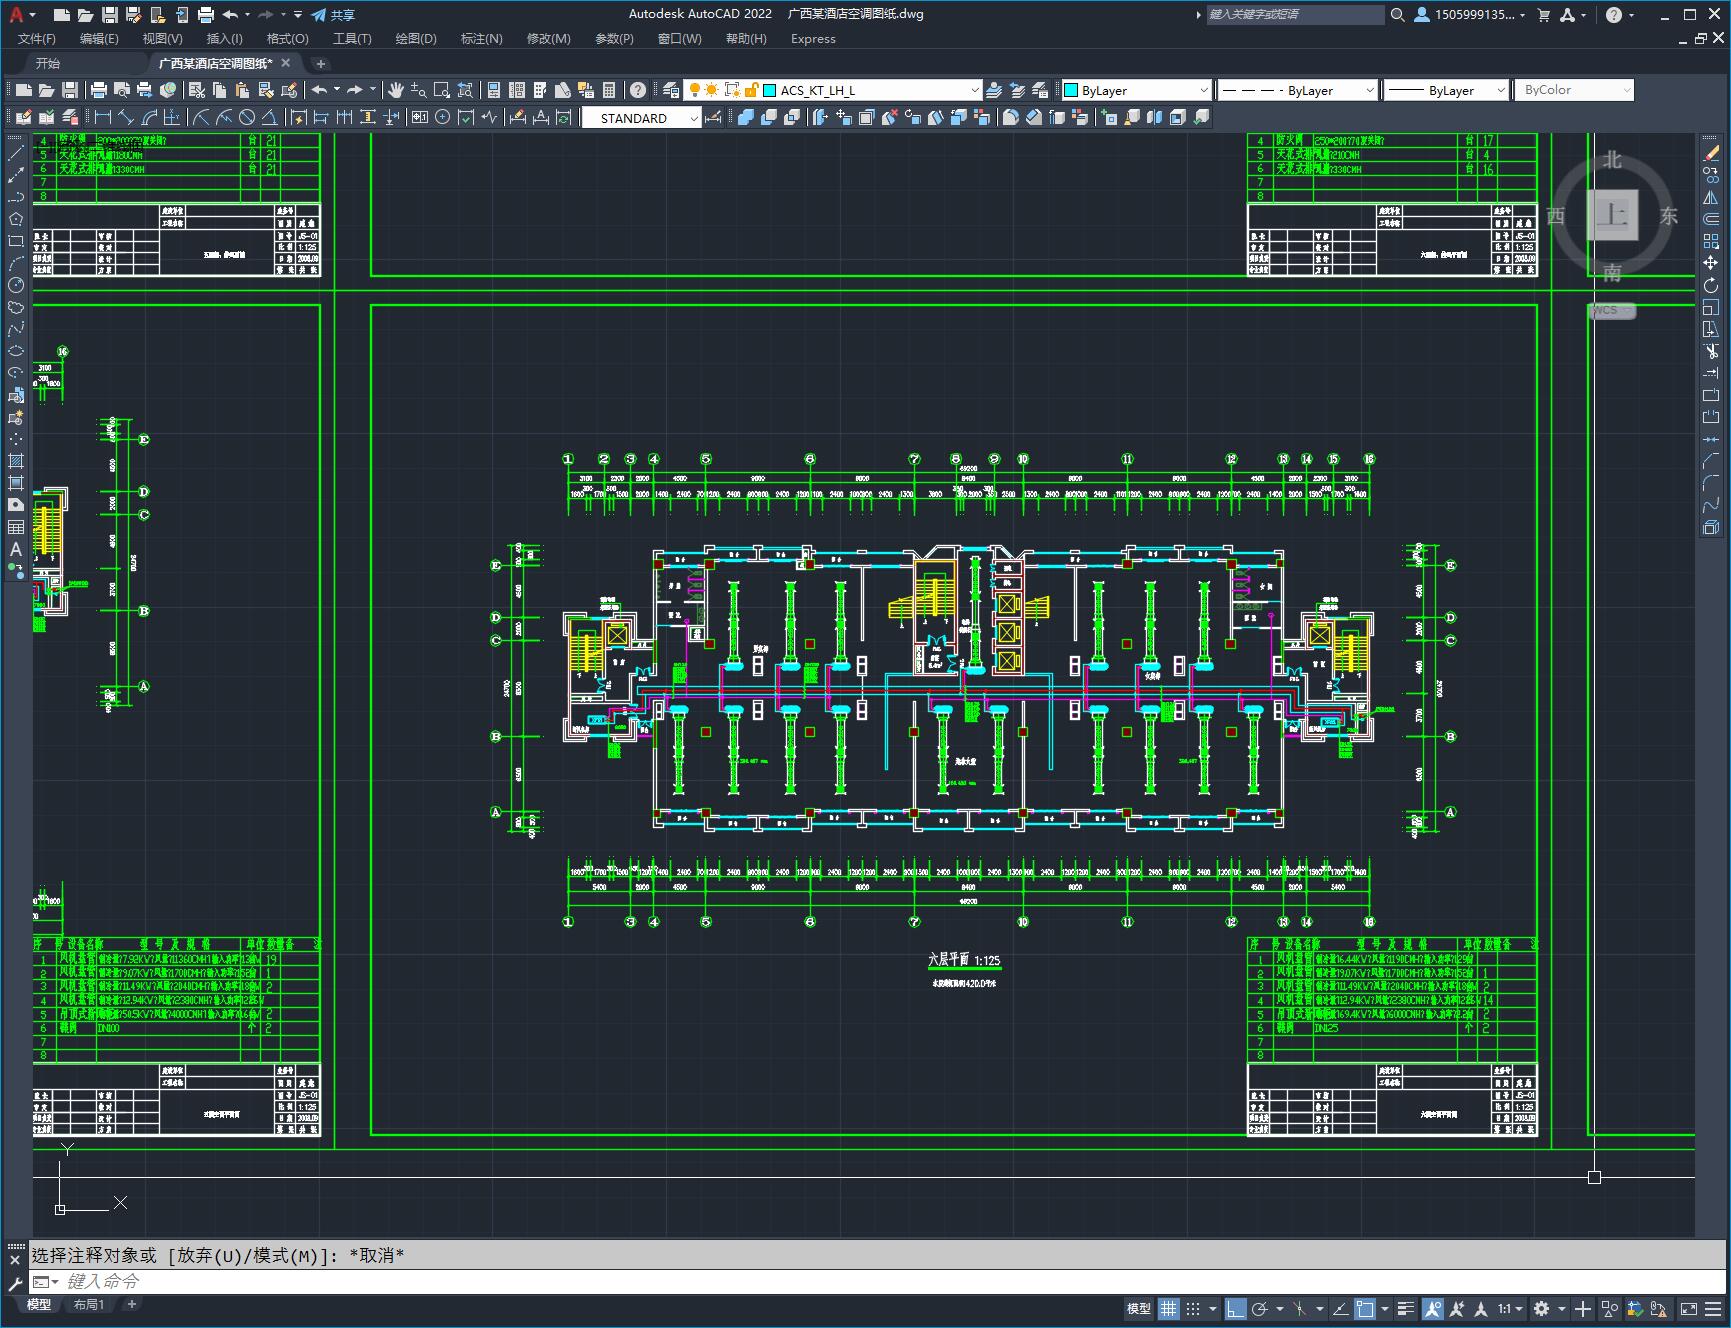Select the Linear dimension tool
The height and width of the screenshot is (1328, 1731).
click(102, 117)
